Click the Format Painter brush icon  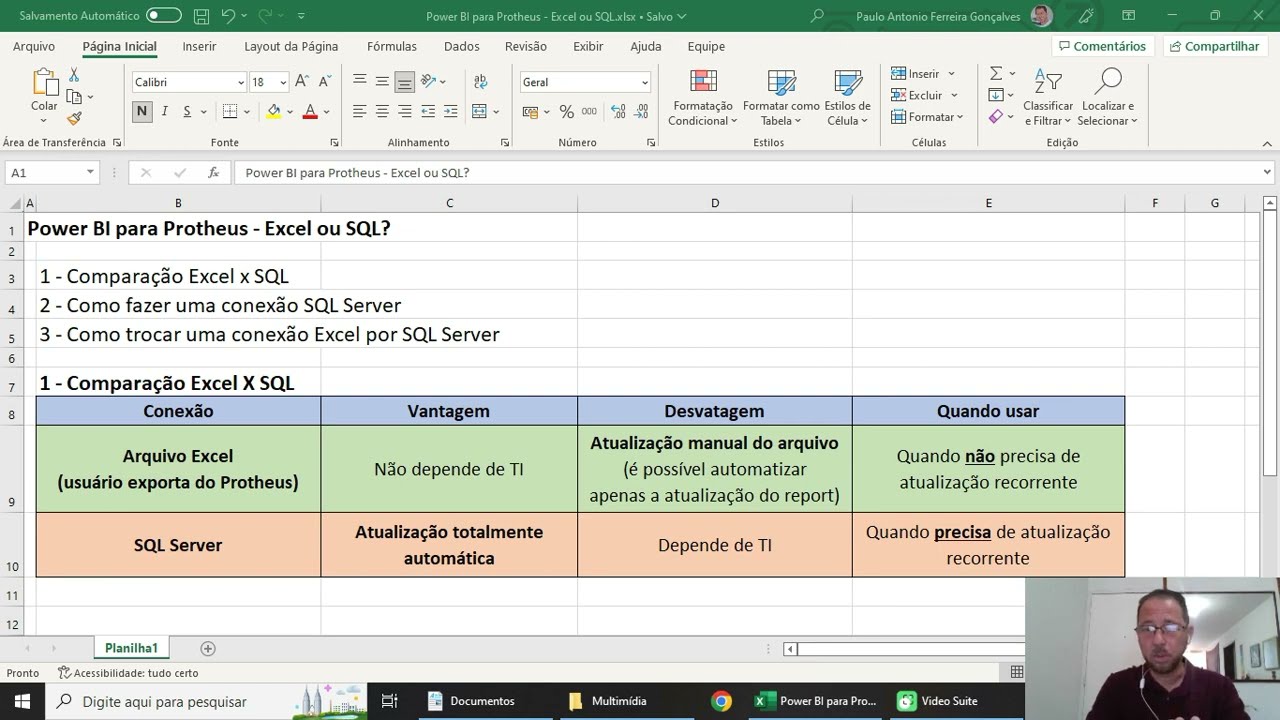tap(74, 118)
